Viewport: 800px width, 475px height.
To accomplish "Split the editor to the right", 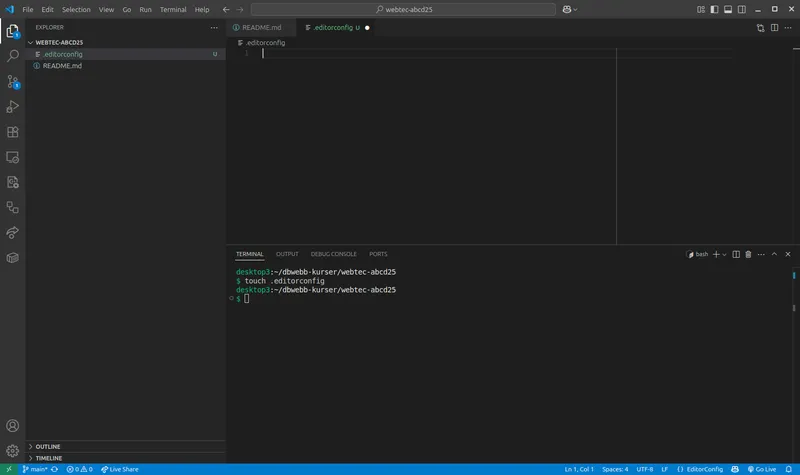I will pyautogui.click(x=774, y=28).
